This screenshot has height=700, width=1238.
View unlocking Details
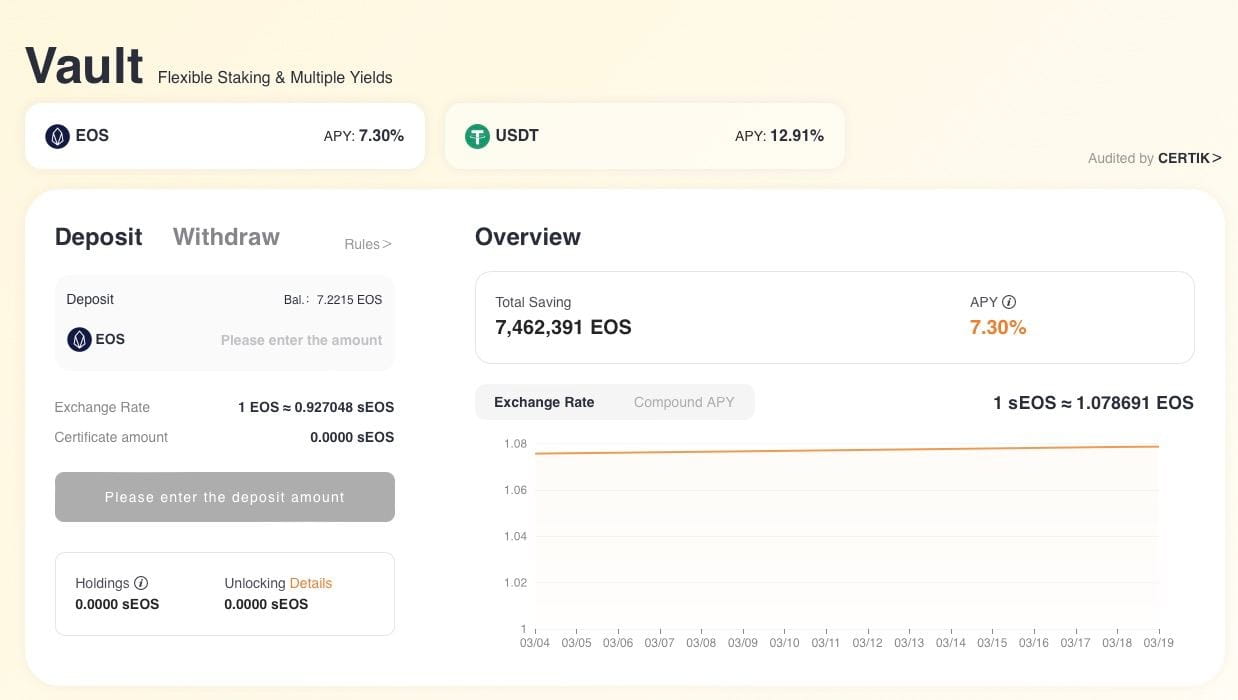click(310, 583)
